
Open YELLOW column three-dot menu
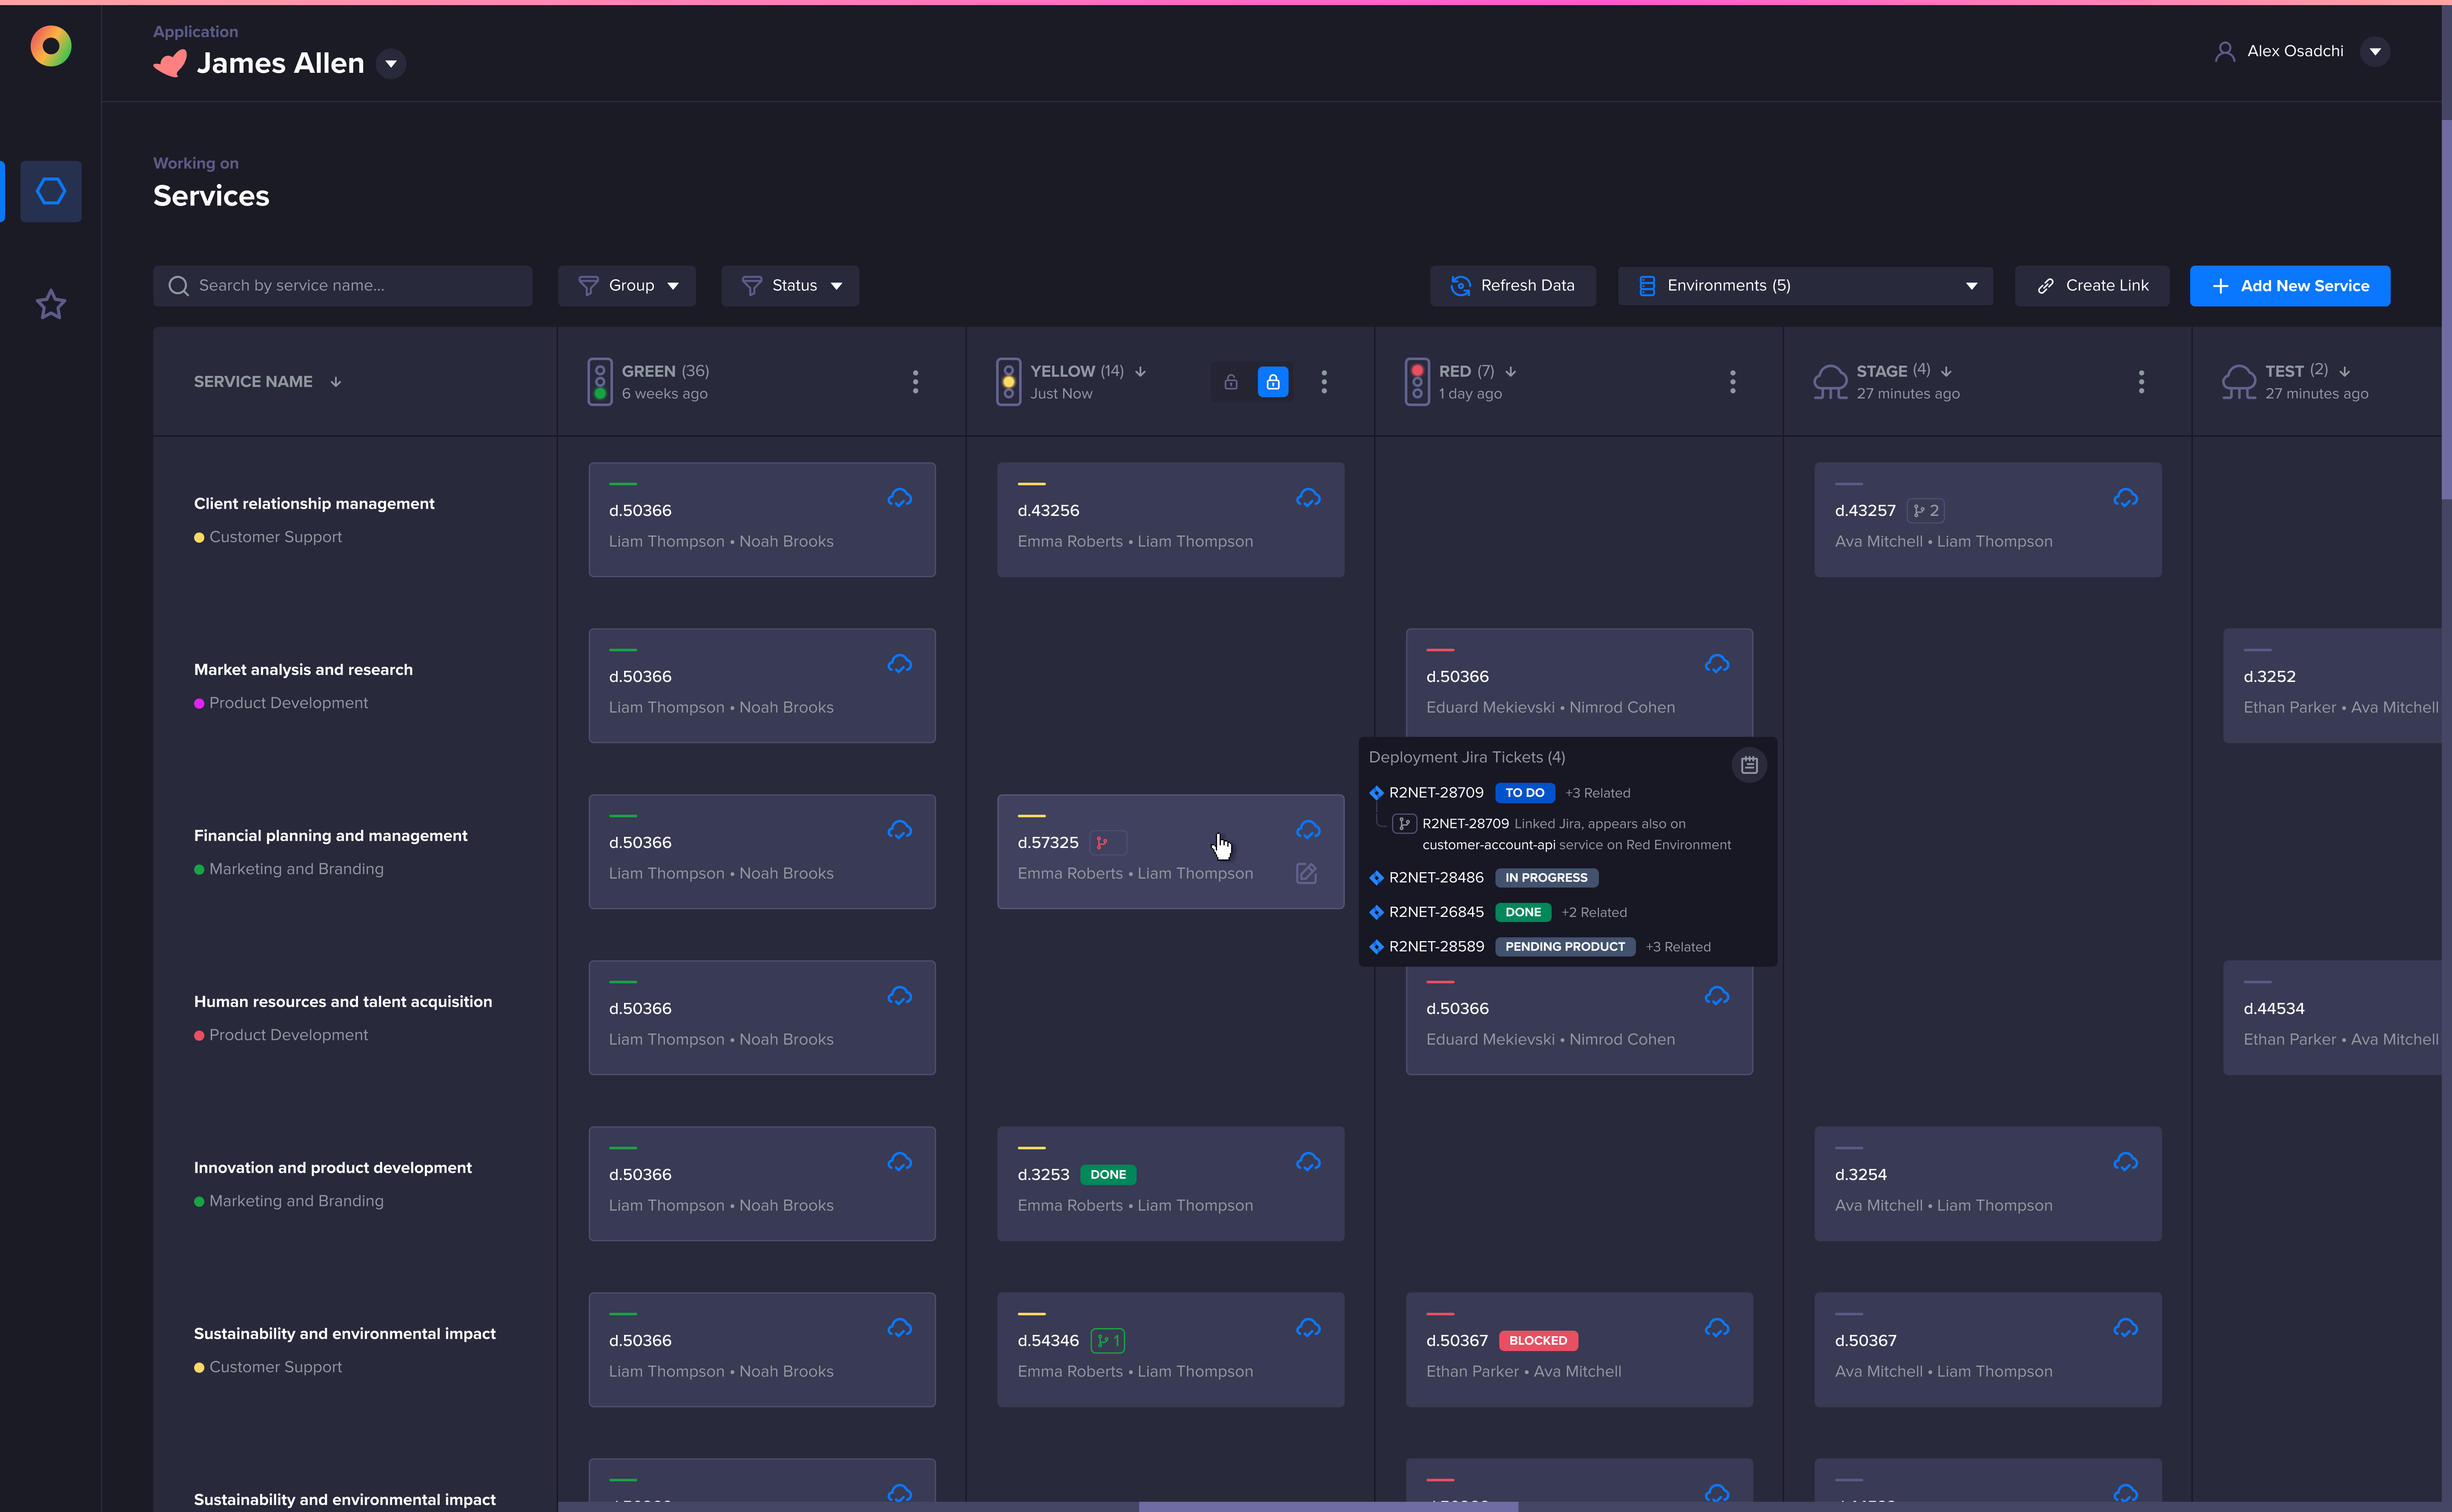[x=1324, y=382]
